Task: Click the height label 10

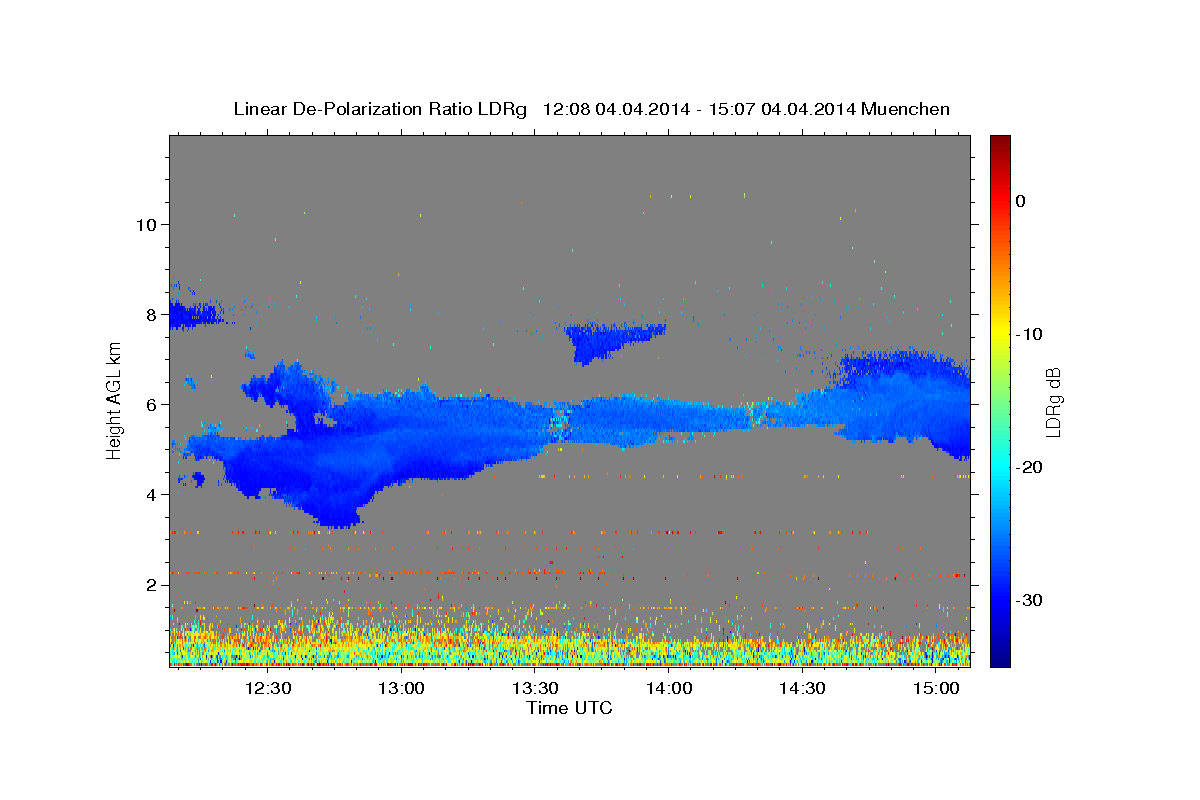Action: (x=144, y=224)
